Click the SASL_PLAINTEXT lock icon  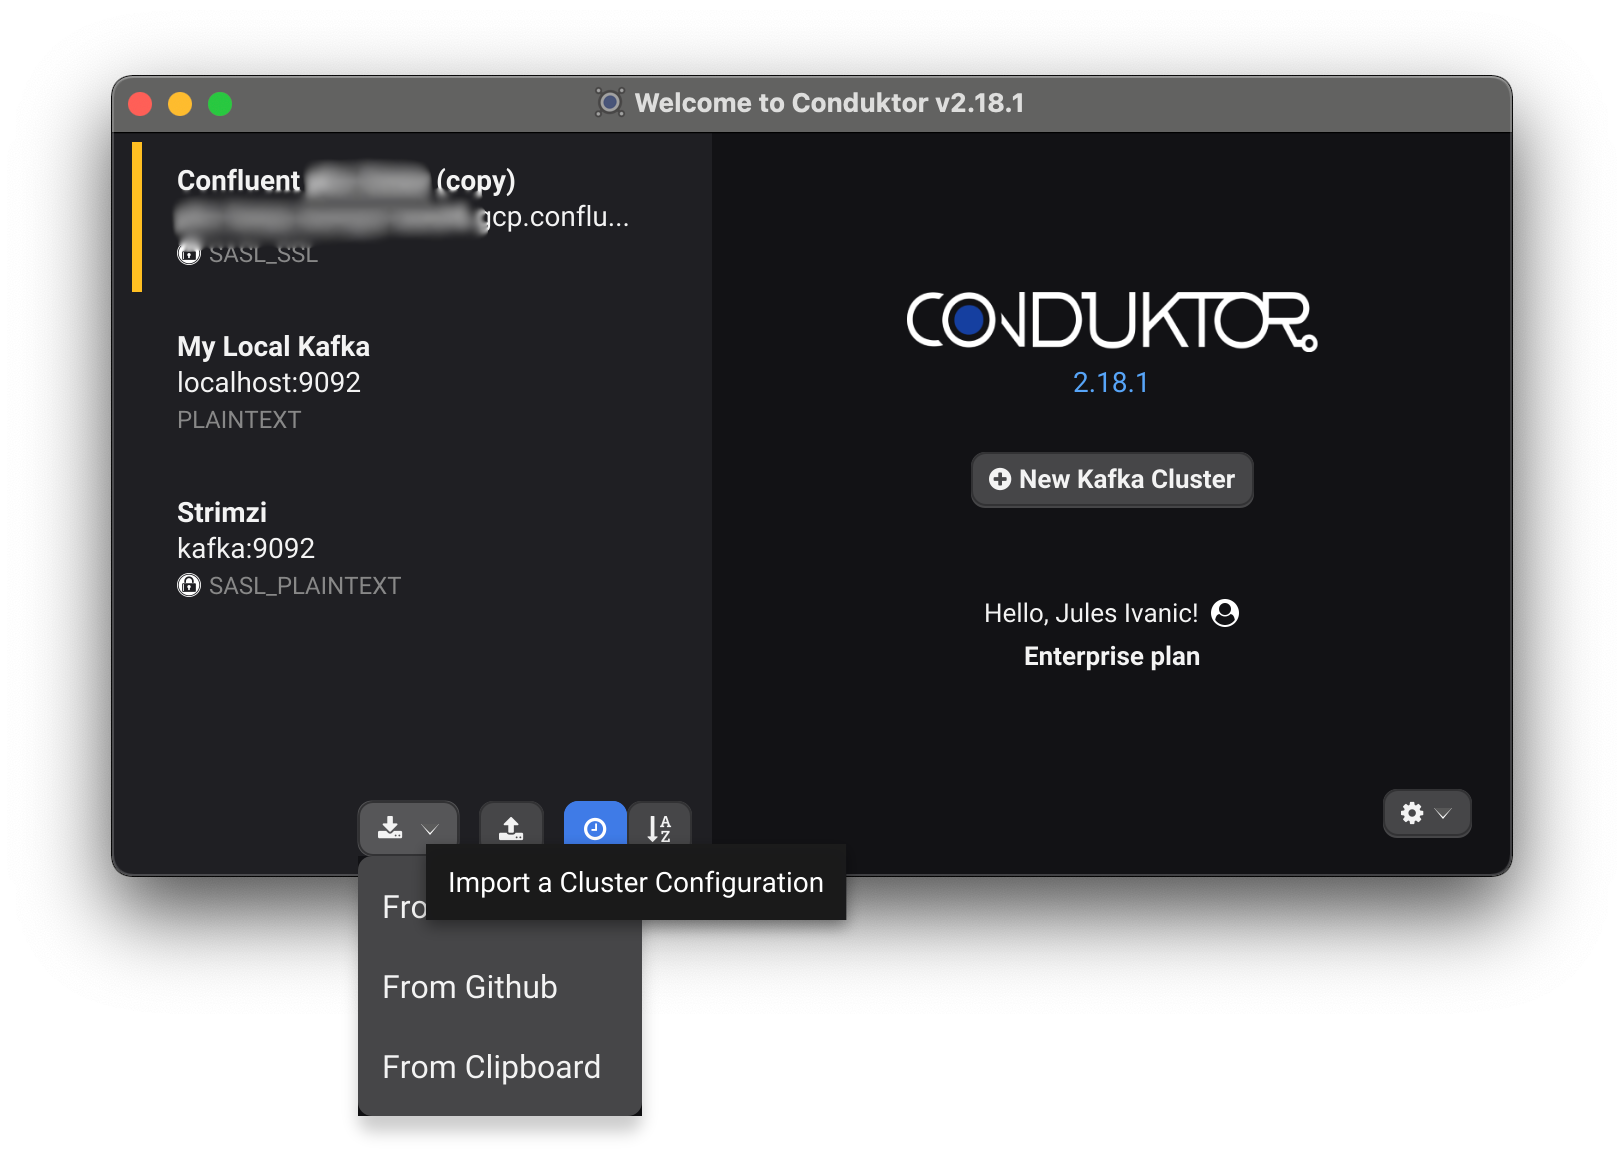[189, 585]
